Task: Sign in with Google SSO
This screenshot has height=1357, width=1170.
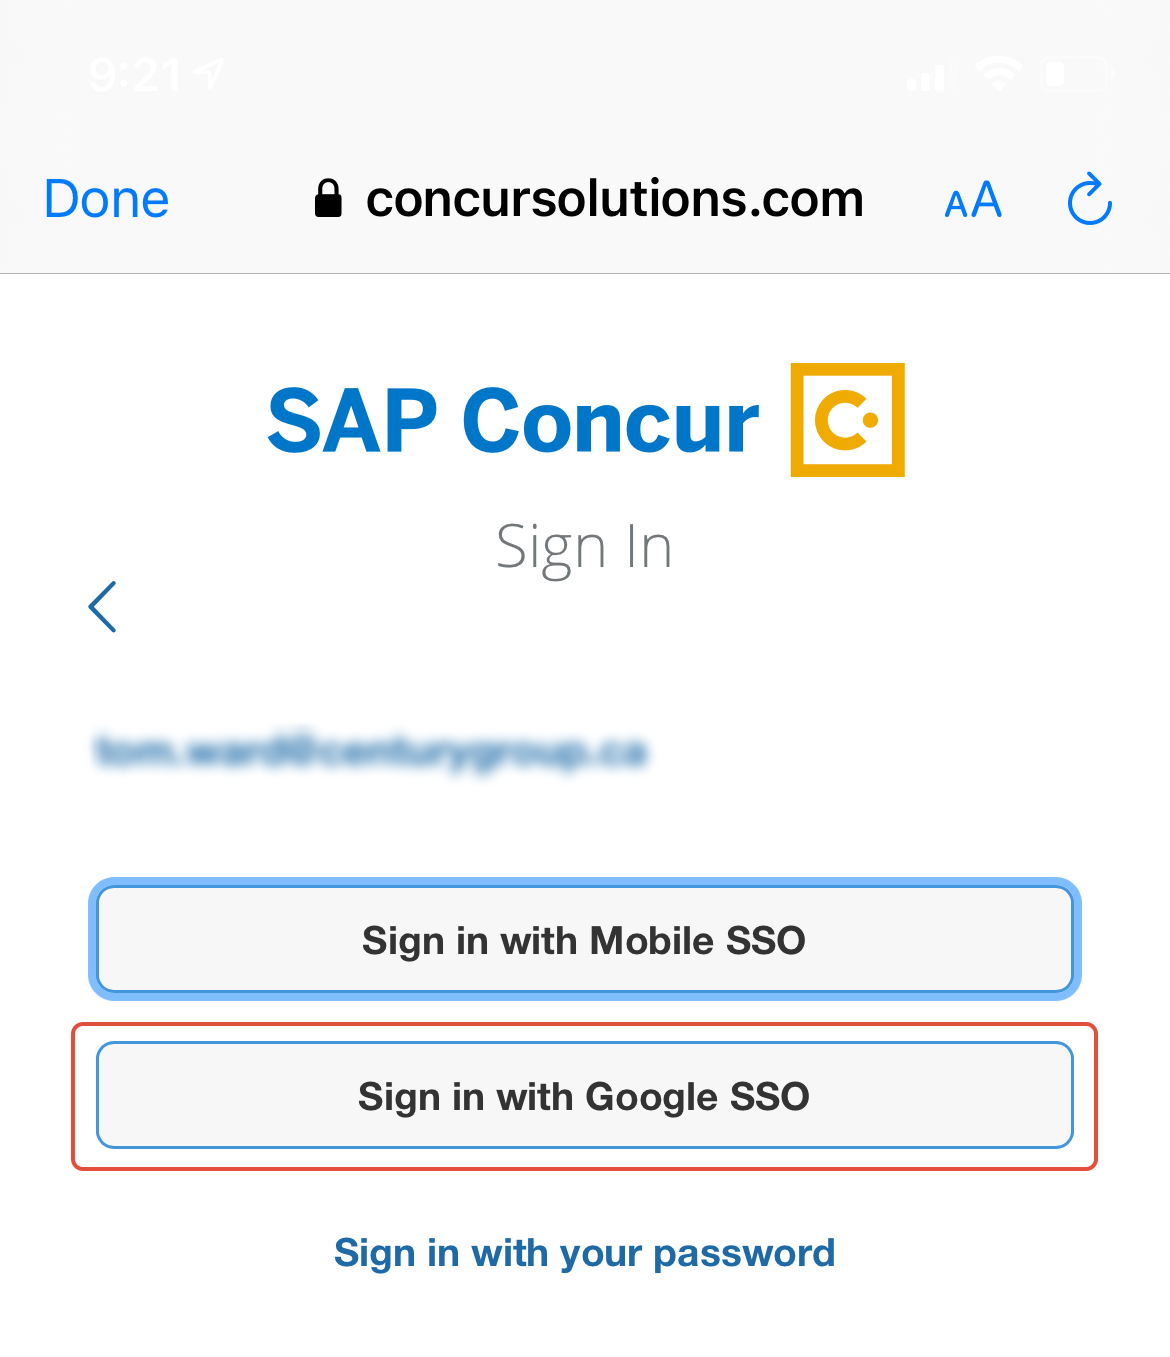Action: tap(585, 1096)
